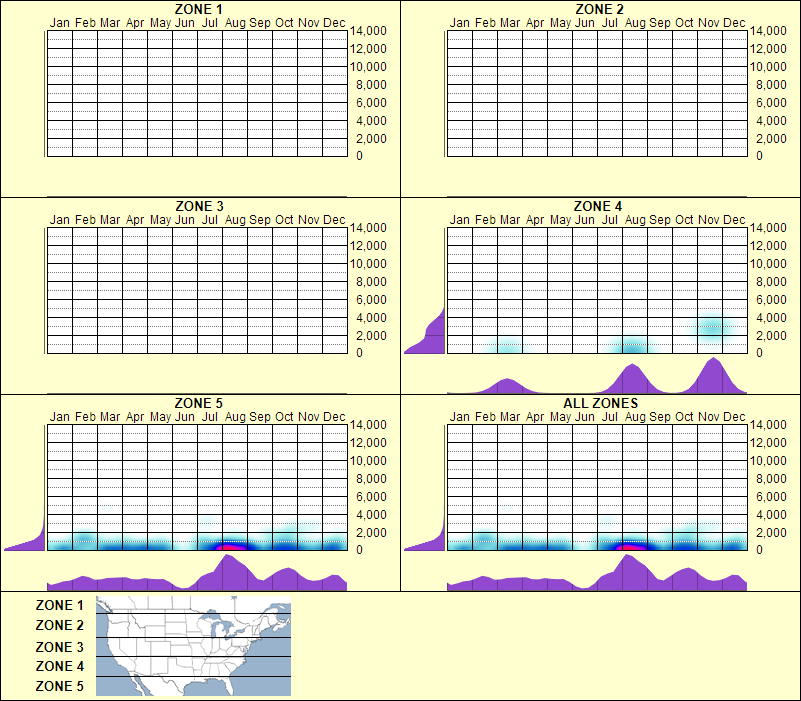Image resolution: width=801 pixels, height=701 pixels.
Task: Click the United States zone map
Action: (190, 645)
